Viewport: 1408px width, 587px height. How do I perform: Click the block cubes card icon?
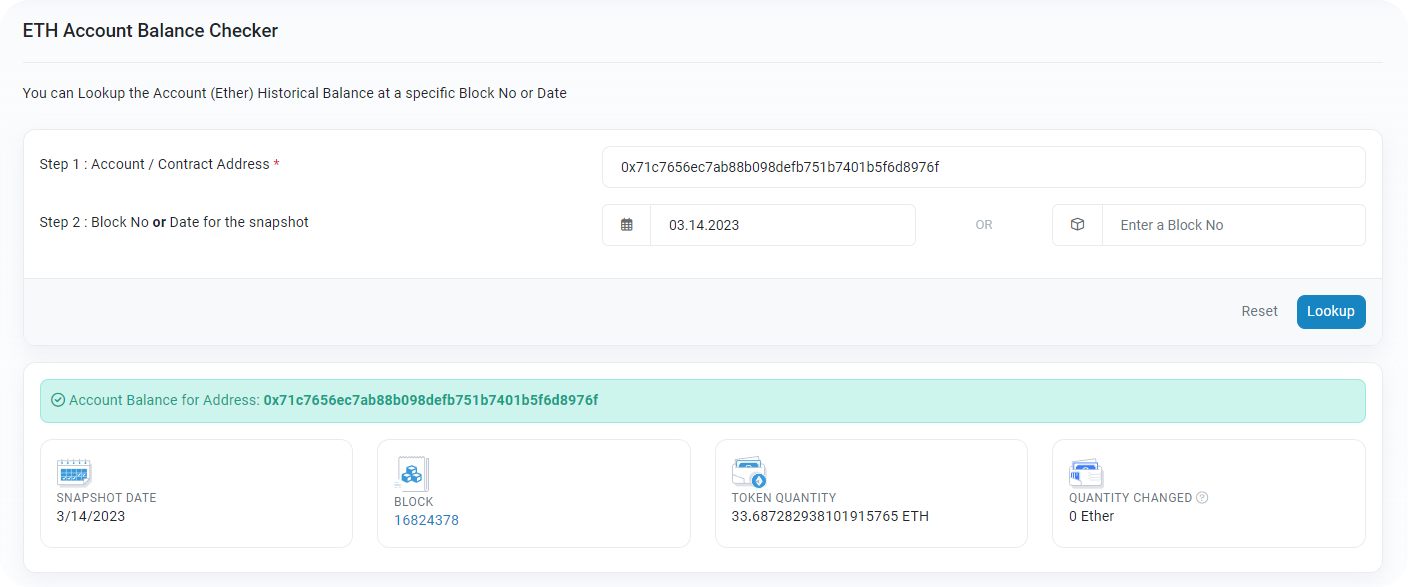412,473
